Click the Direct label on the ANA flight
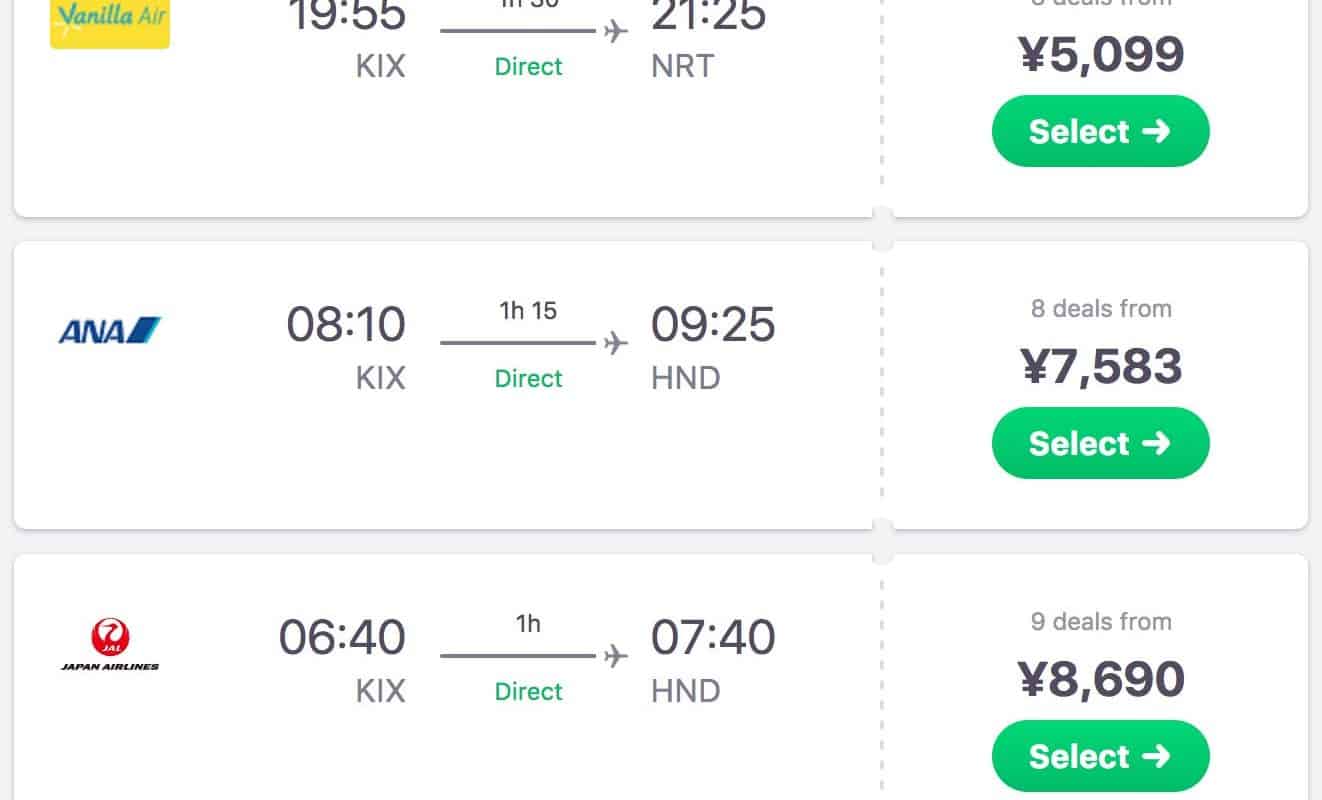Viewport: 1322px width, 800px height. 528,379
